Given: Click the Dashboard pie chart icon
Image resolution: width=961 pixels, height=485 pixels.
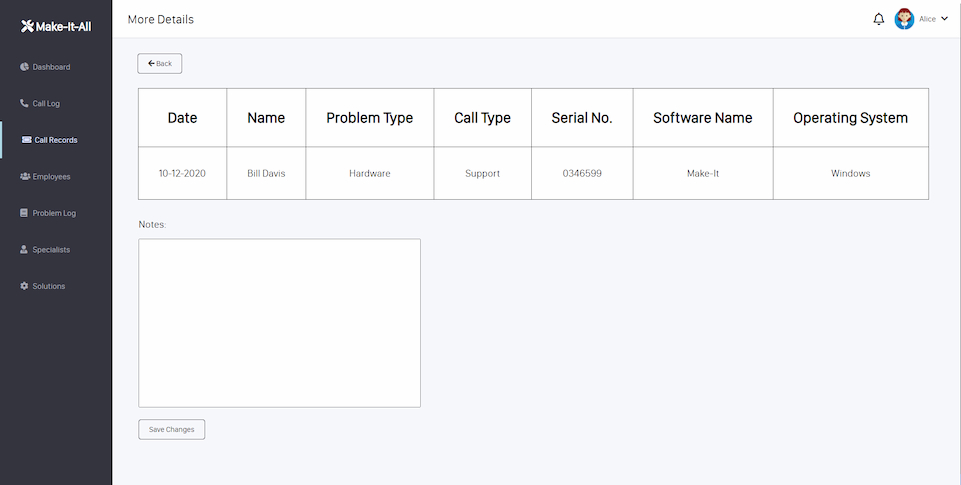Looking at the screenshot, I should coord(25,67).
